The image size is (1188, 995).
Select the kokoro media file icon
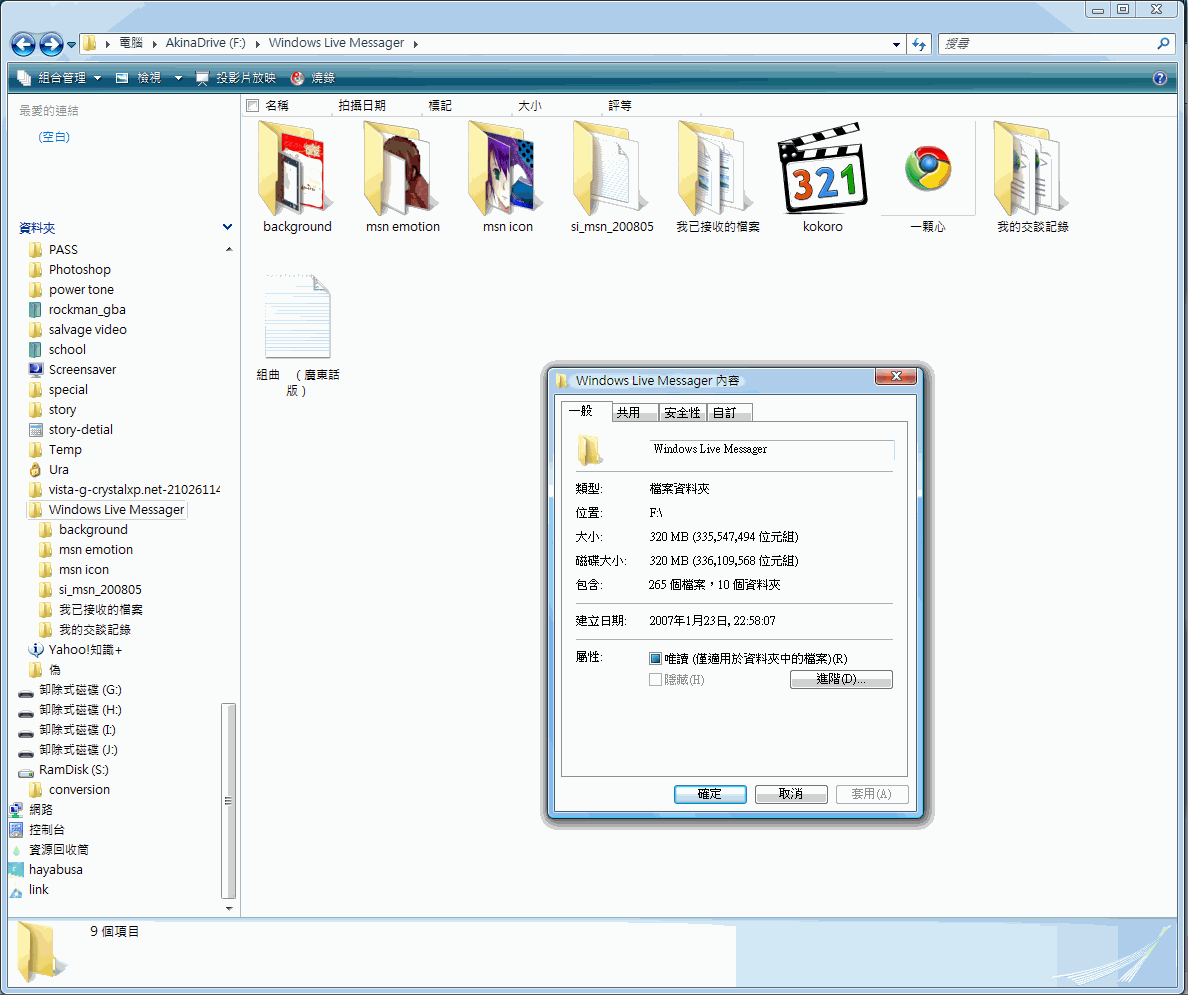822,168
